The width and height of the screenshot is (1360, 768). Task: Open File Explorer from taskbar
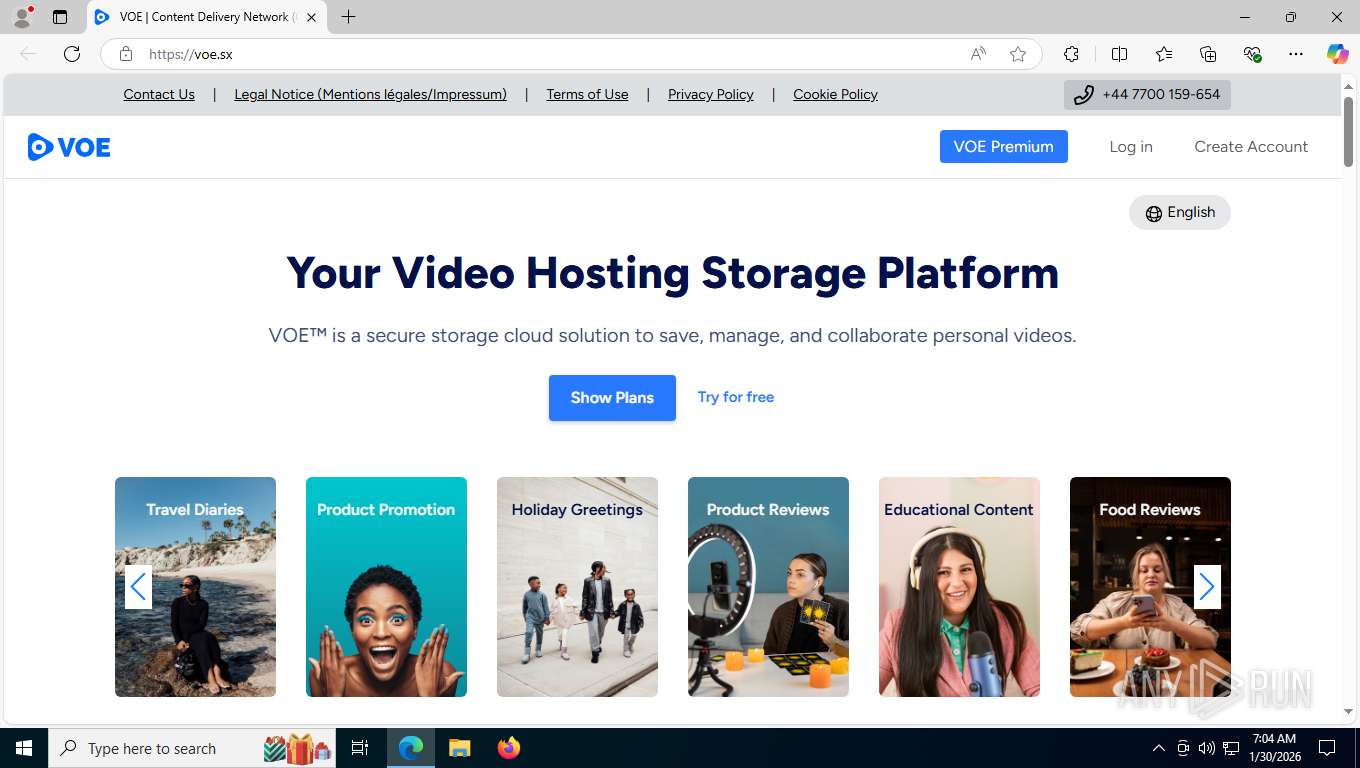pos(459,748)
